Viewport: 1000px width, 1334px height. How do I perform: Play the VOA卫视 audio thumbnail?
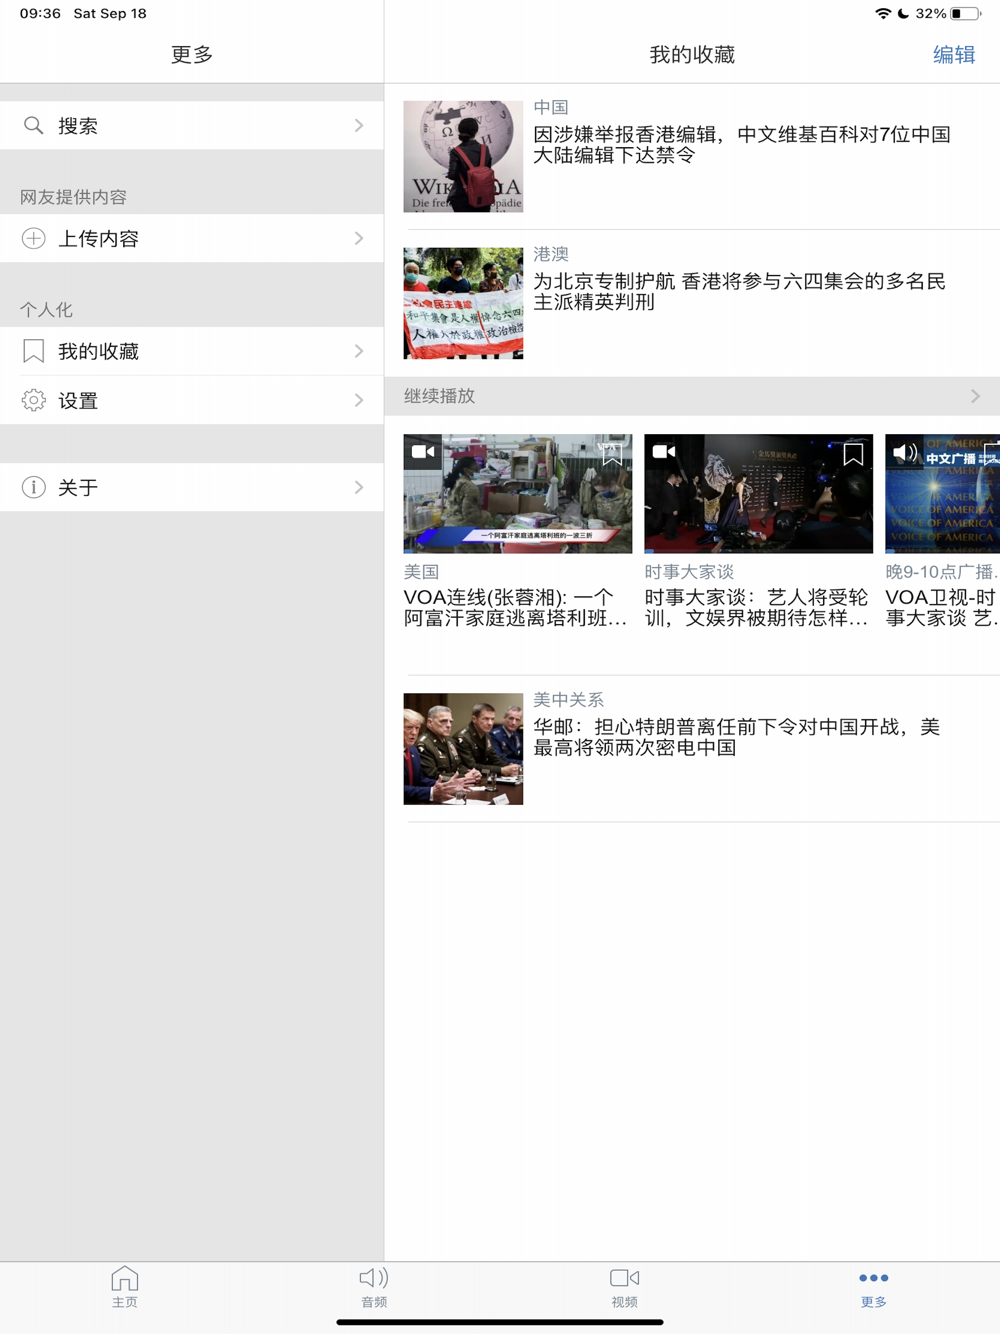click(x=942, y=493)
